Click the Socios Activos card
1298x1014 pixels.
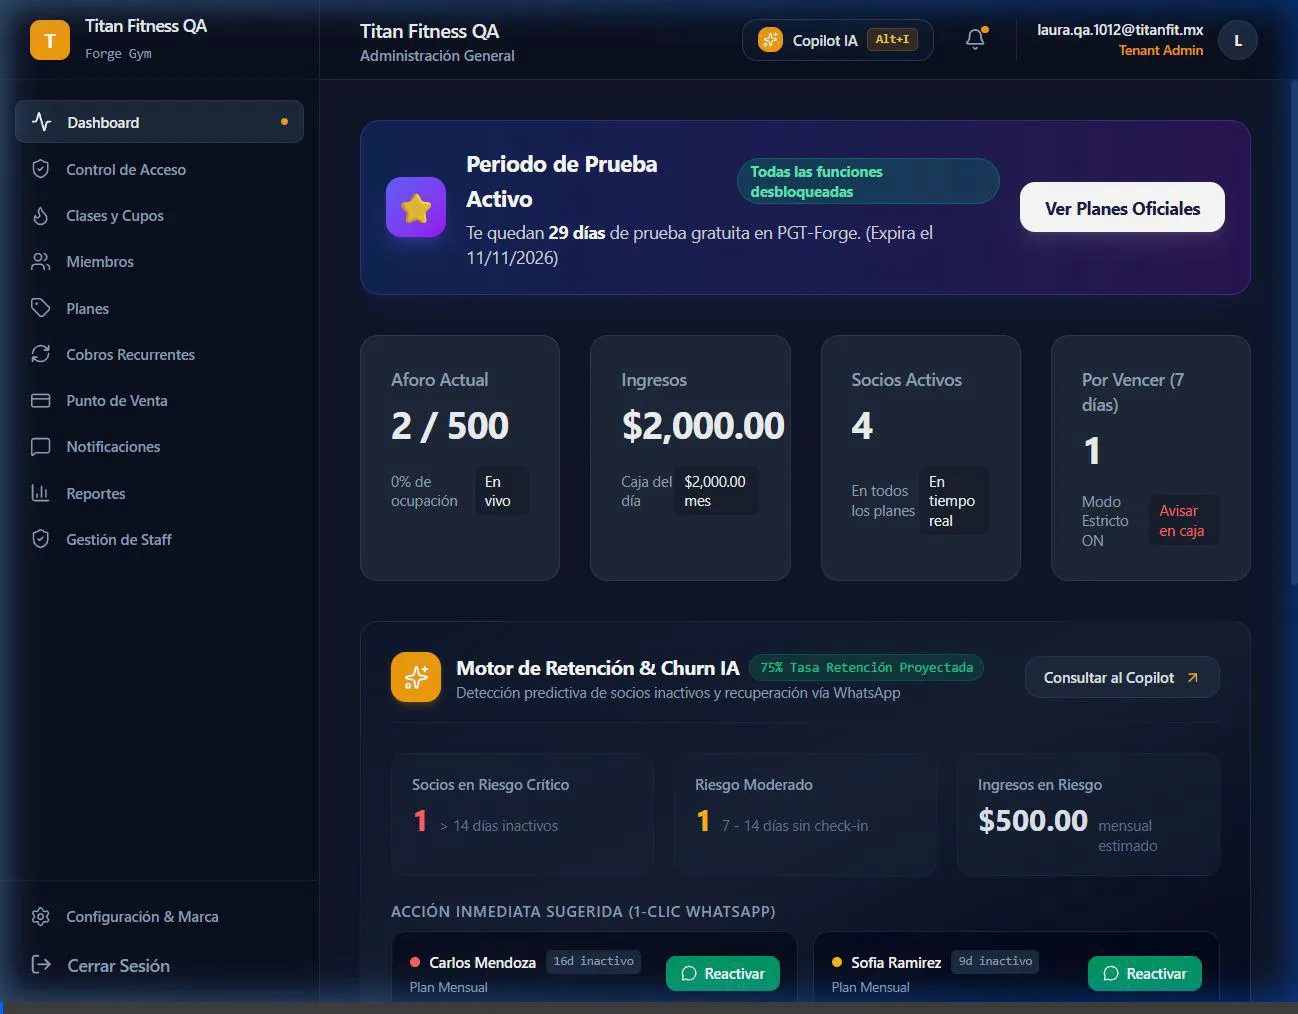[921, 458]
